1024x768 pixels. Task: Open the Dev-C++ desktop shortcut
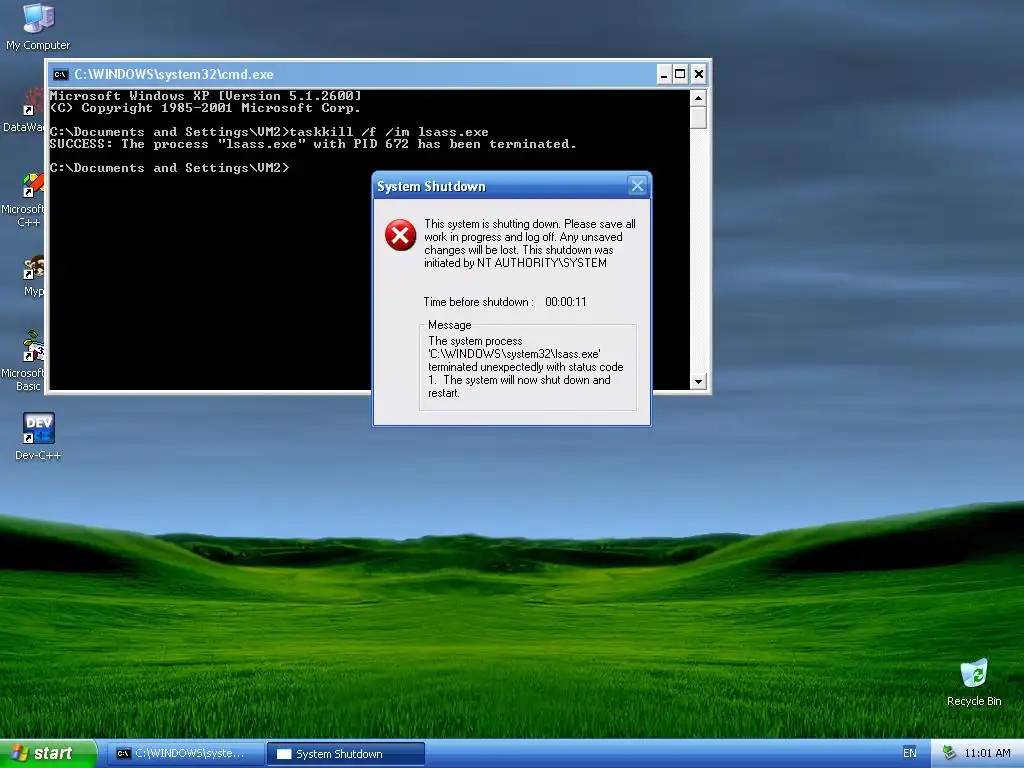38,436
